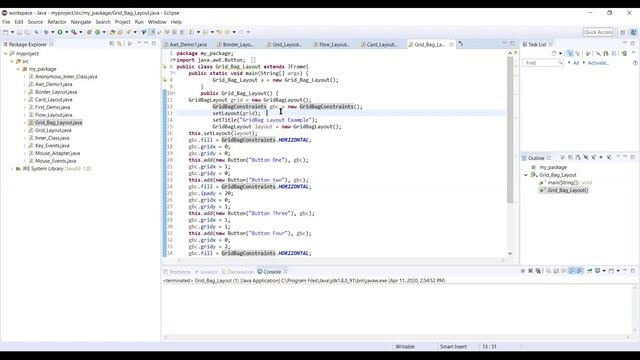Click the editor vertical scrollbar thumb
Image resolution: width=640 pixels, height=360 pixels.
(x=510, y=130)
